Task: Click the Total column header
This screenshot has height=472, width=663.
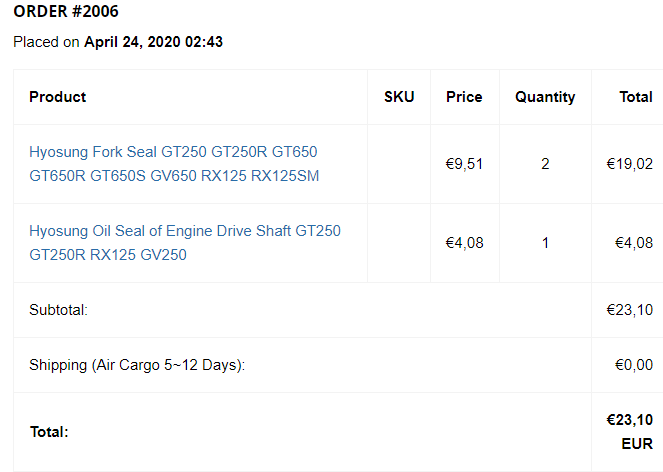Action: [636, 97]
